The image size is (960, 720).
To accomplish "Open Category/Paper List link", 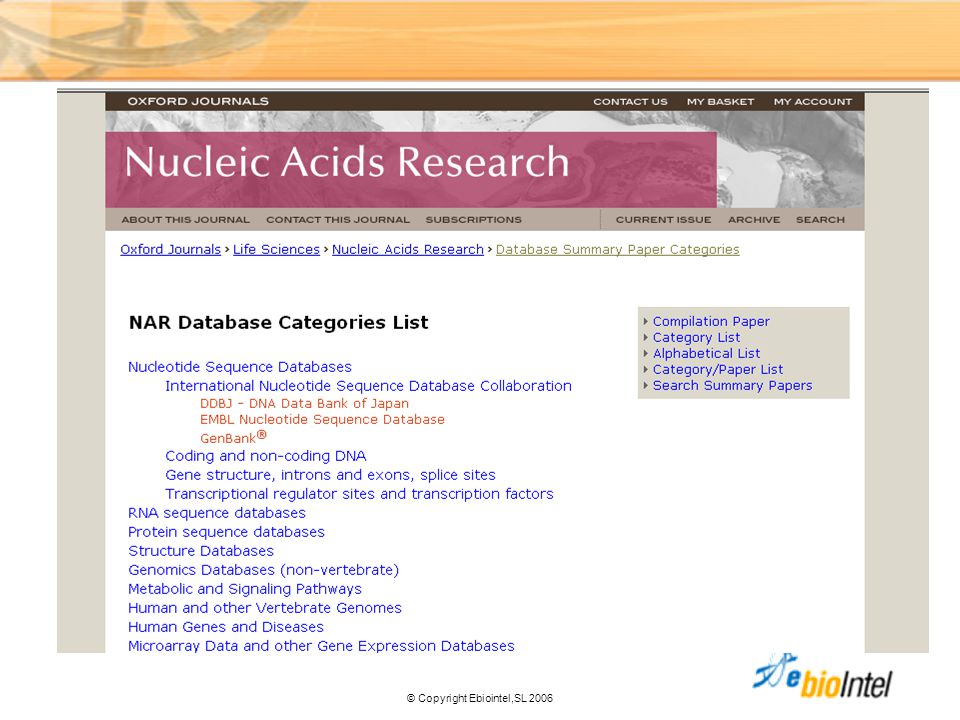I will [x=718, y=369].
